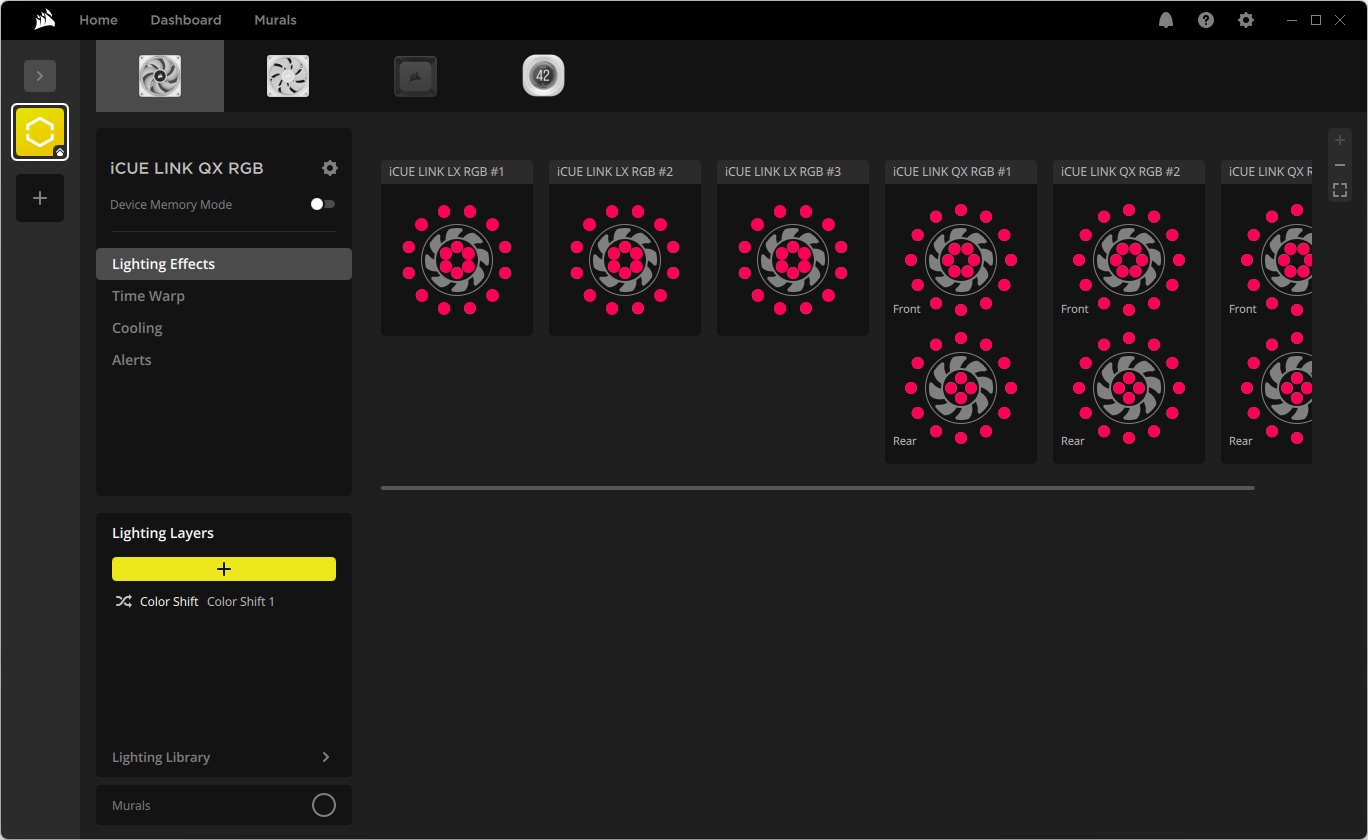
Task: Enable the Murals circle toggle
Action: 324,805
